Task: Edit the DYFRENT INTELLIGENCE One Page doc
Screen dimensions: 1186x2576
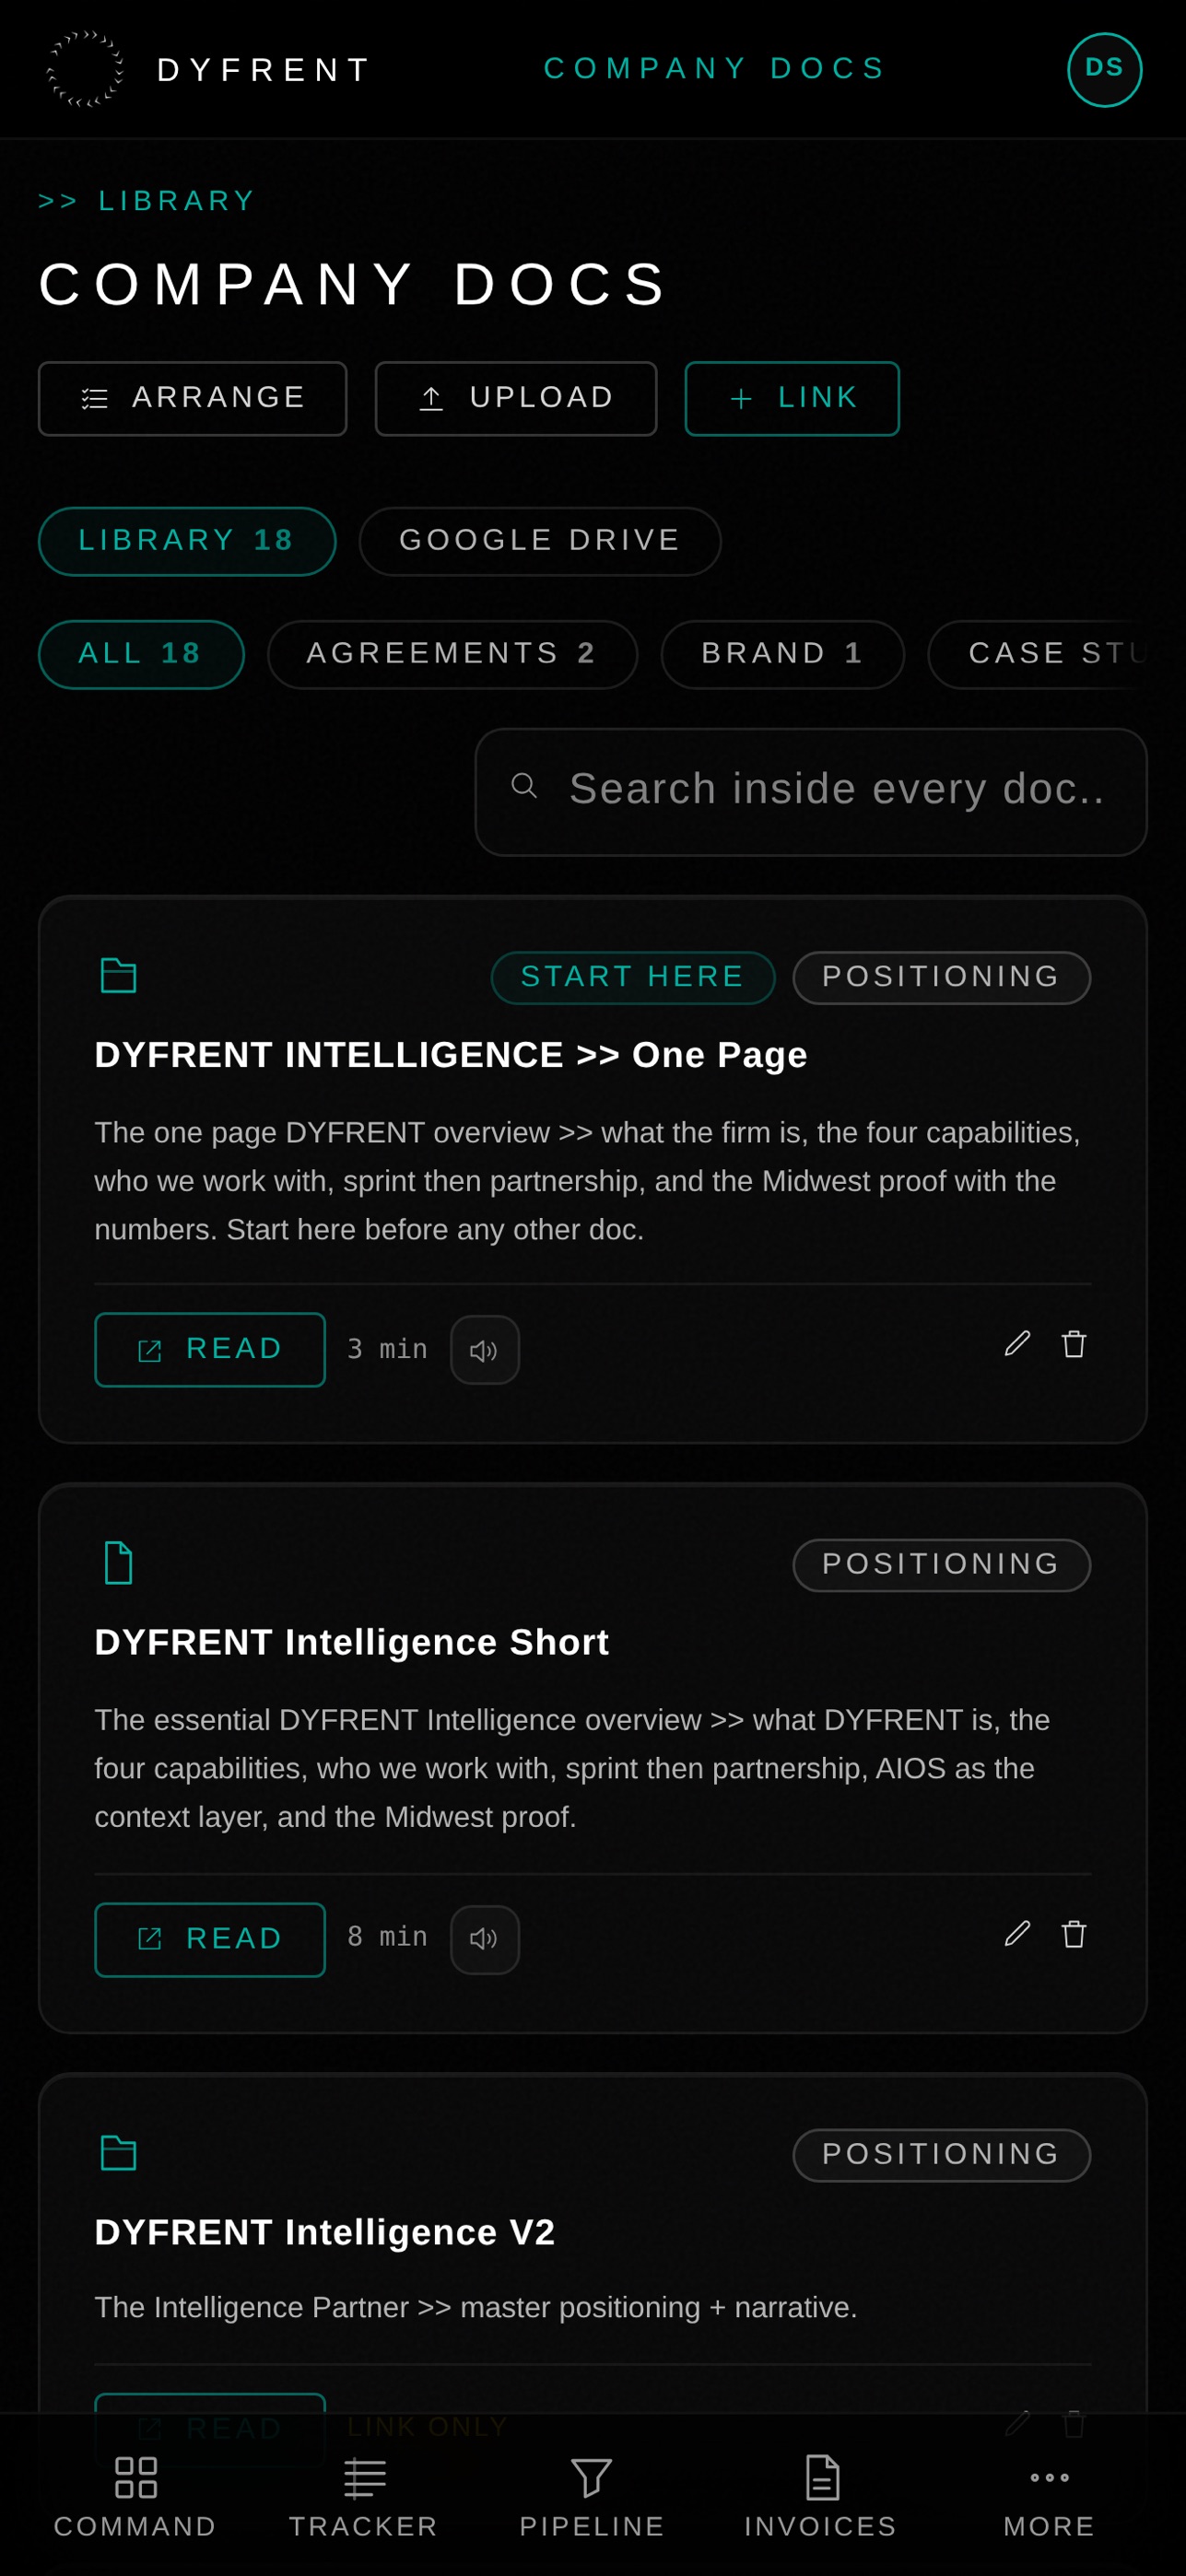Action: click(x=1017, y=1344)
